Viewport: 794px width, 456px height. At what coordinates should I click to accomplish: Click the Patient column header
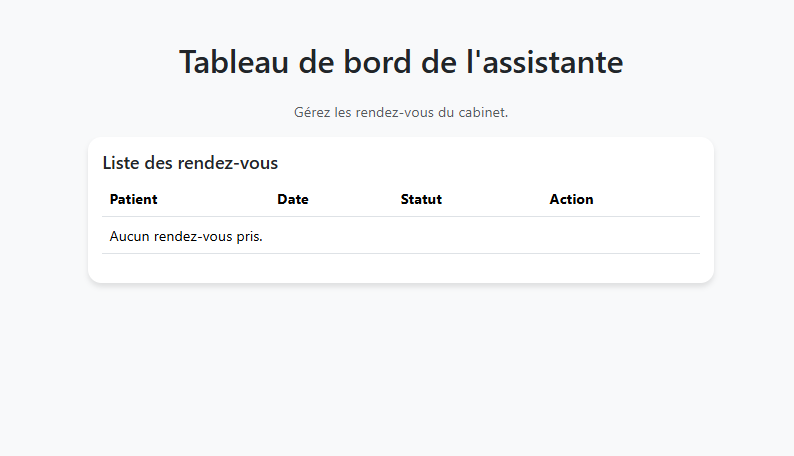[x=133, y=199]
